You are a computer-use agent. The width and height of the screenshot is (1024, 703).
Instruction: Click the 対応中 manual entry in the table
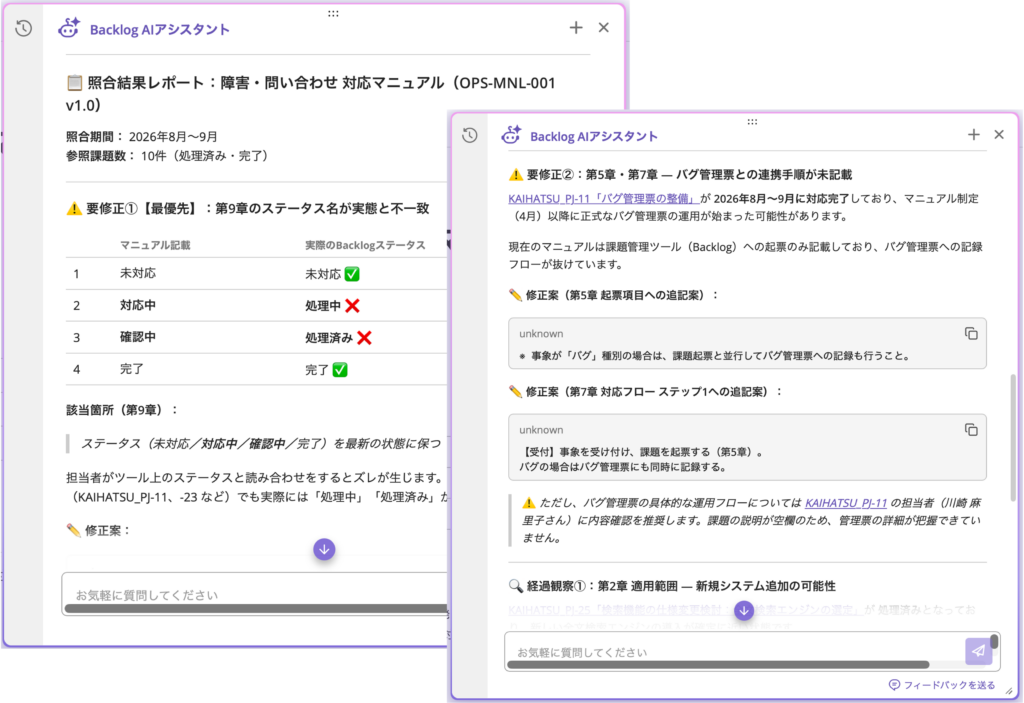(x=137, y=305)
